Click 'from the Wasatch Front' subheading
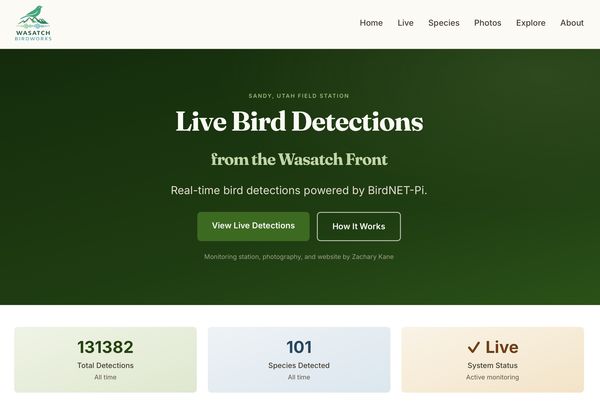The height and width of the screenshot is (401, 600). [299, 159]
